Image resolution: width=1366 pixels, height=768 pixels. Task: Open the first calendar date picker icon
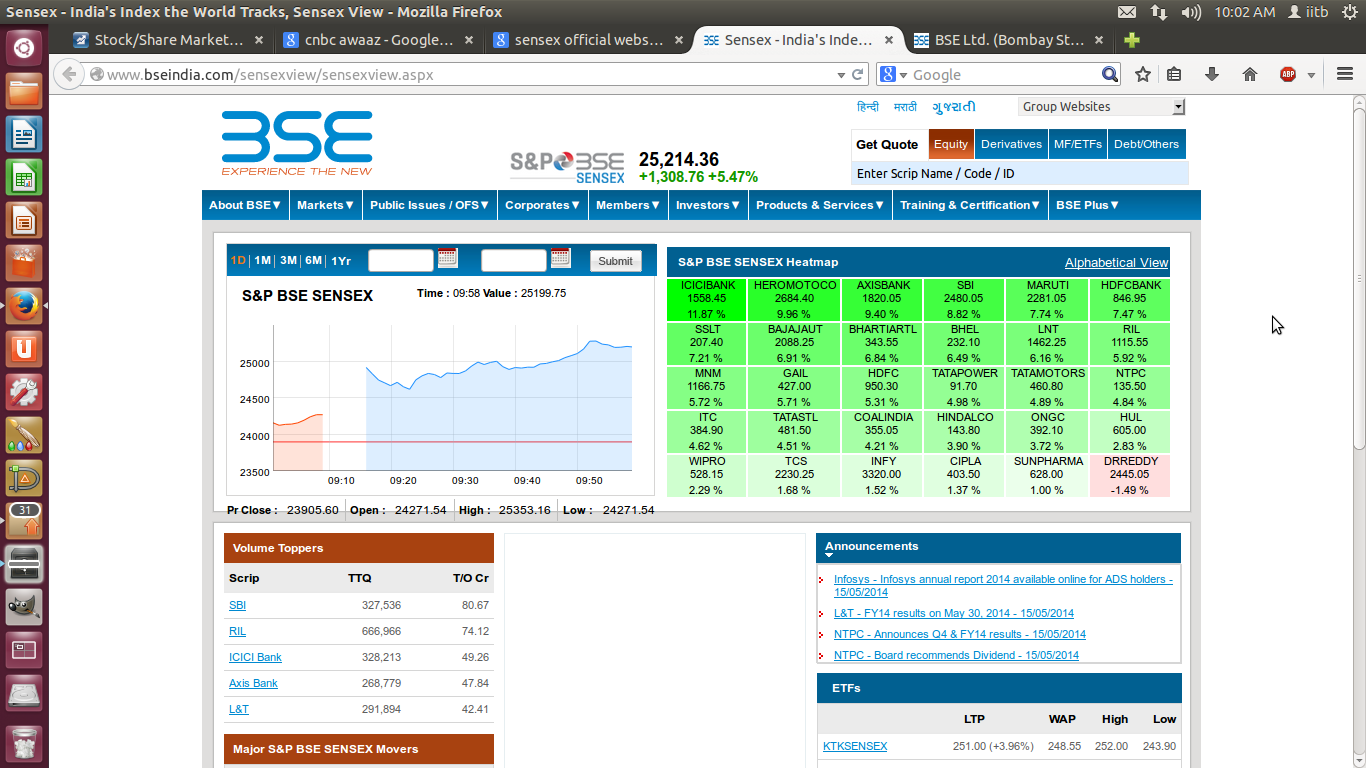tap(447, 258)
